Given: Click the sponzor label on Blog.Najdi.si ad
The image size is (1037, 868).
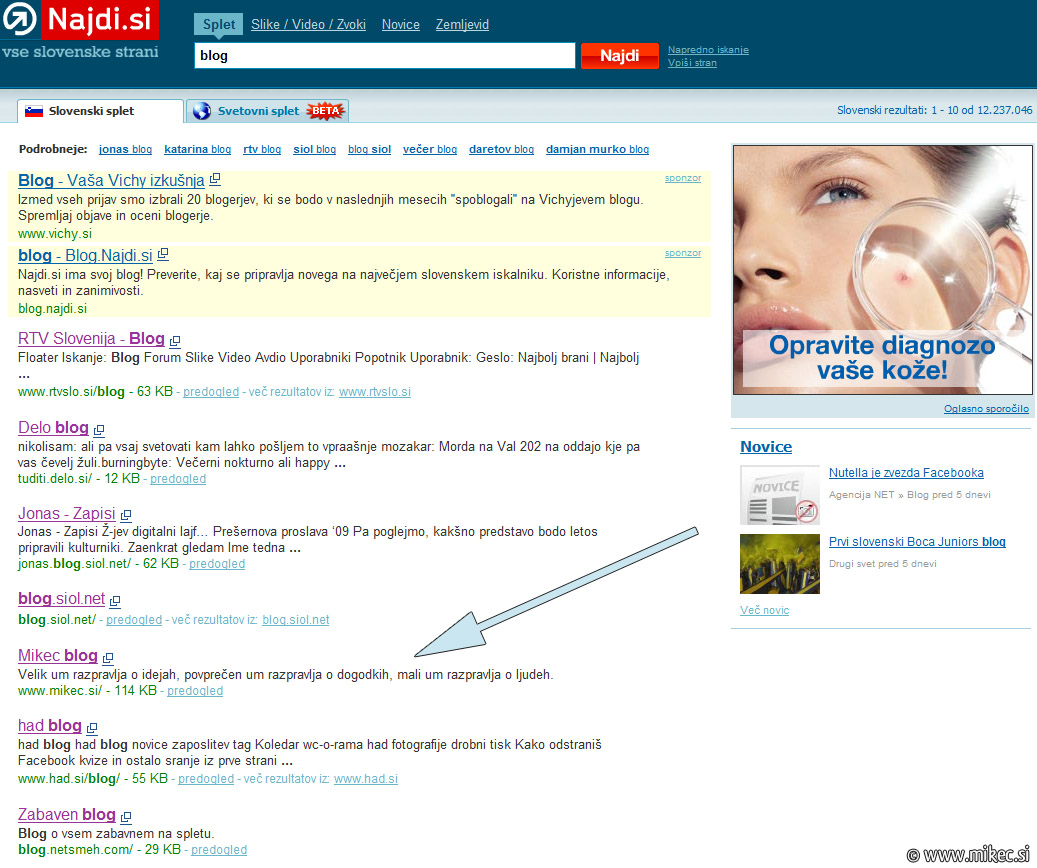Looking at the screenshot, I should [683, 253].
